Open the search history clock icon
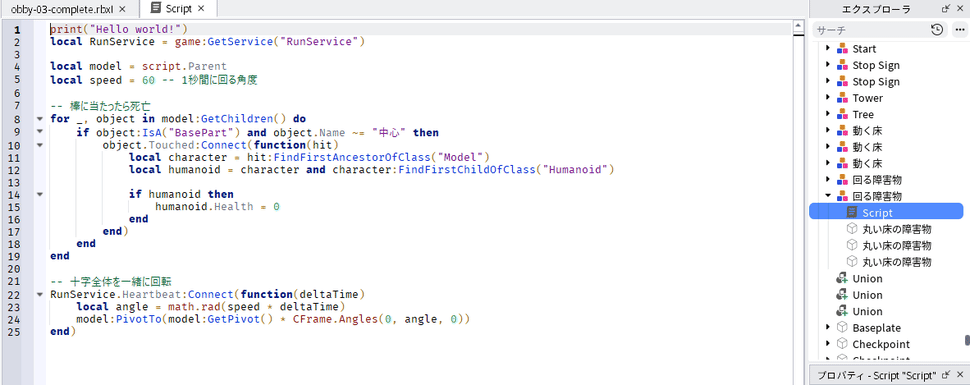 937,29
